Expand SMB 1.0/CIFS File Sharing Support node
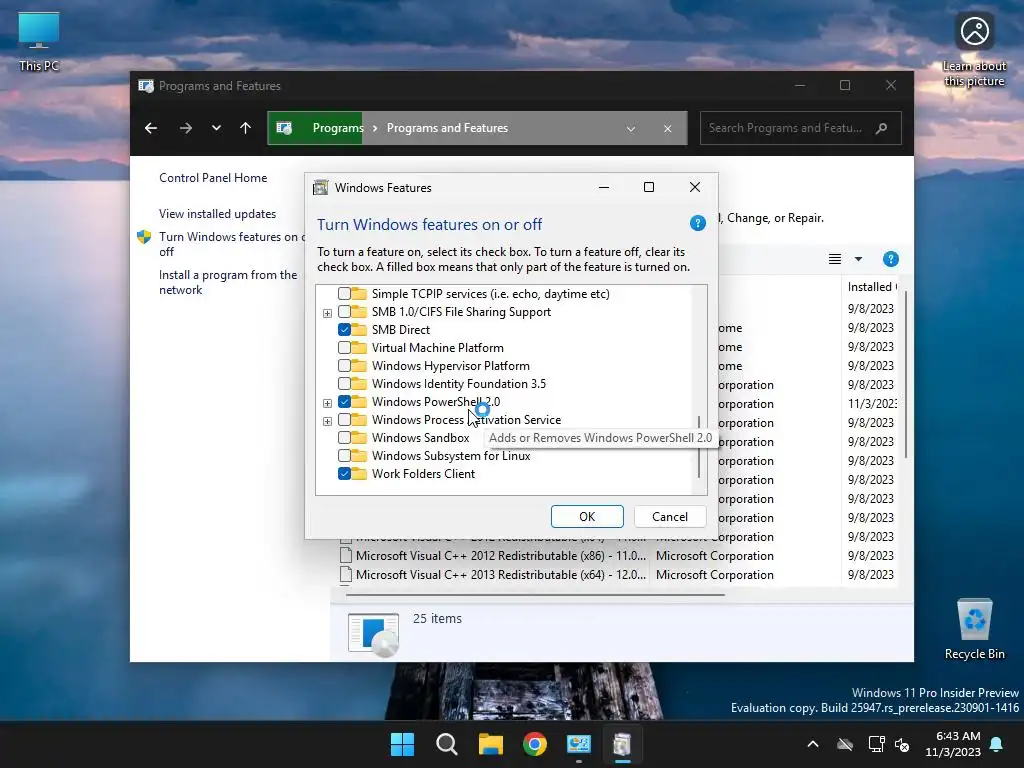1024x768 pixels. coord(327,313)
